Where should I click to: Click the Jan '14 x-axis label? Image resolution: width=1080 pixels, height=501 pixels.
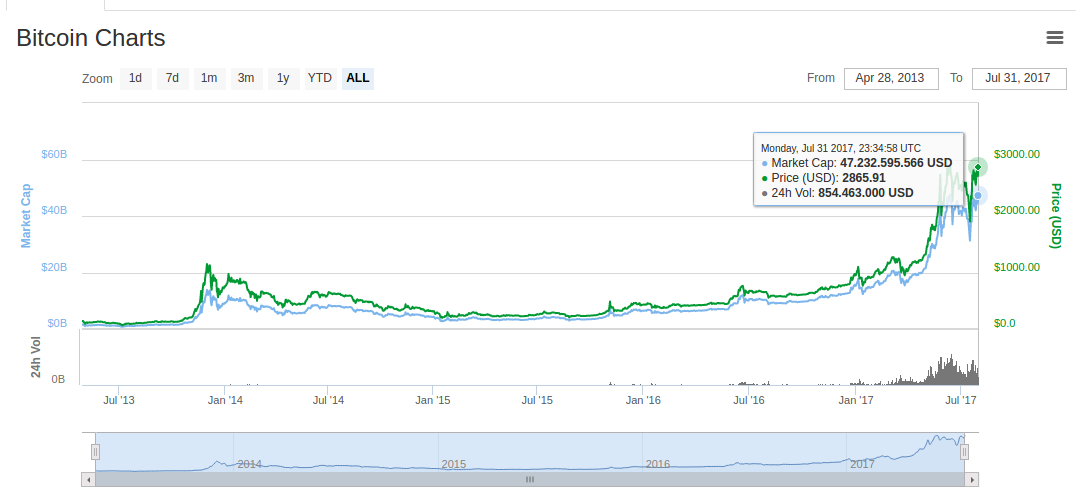(225, 400)
